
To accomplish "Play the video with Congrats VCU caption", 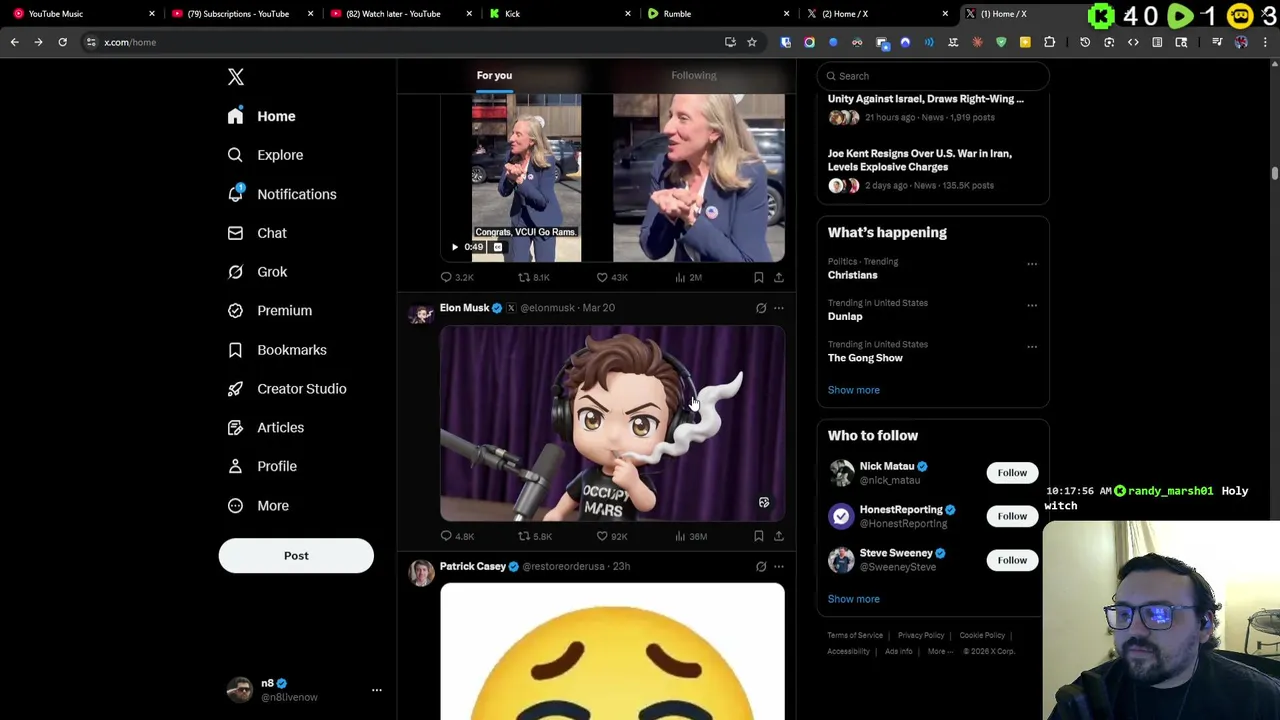I will 455,247.
